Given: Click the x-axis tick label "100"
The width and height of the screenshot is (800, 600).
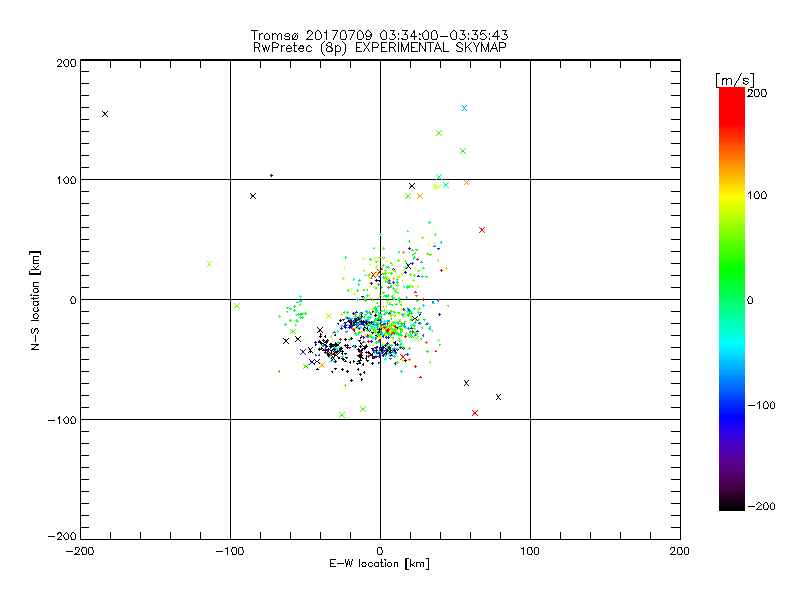Looking at the screenshot, I should tap(530, 551).
